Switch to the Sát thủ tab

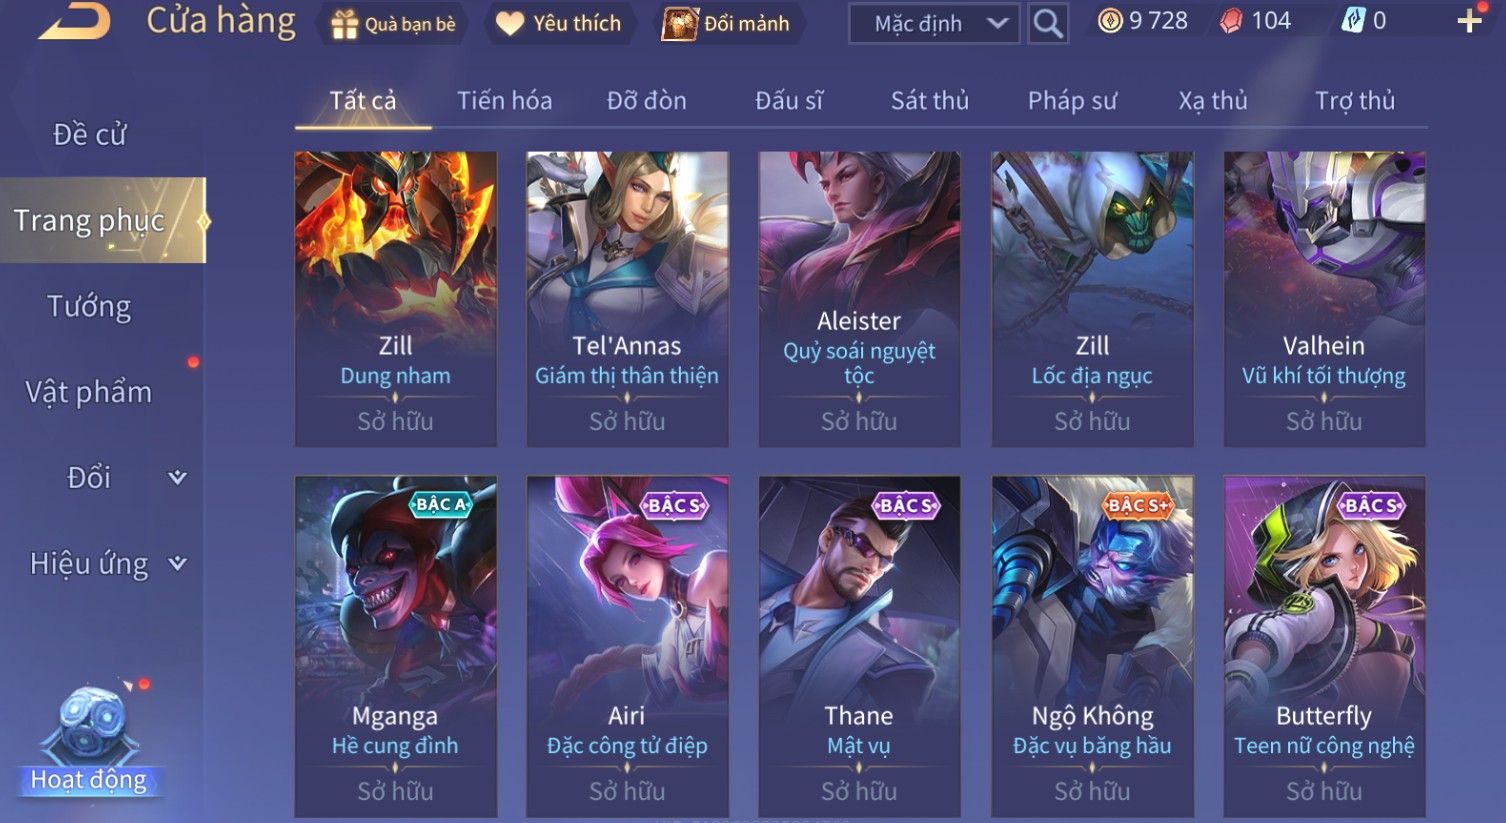point(930,100)
